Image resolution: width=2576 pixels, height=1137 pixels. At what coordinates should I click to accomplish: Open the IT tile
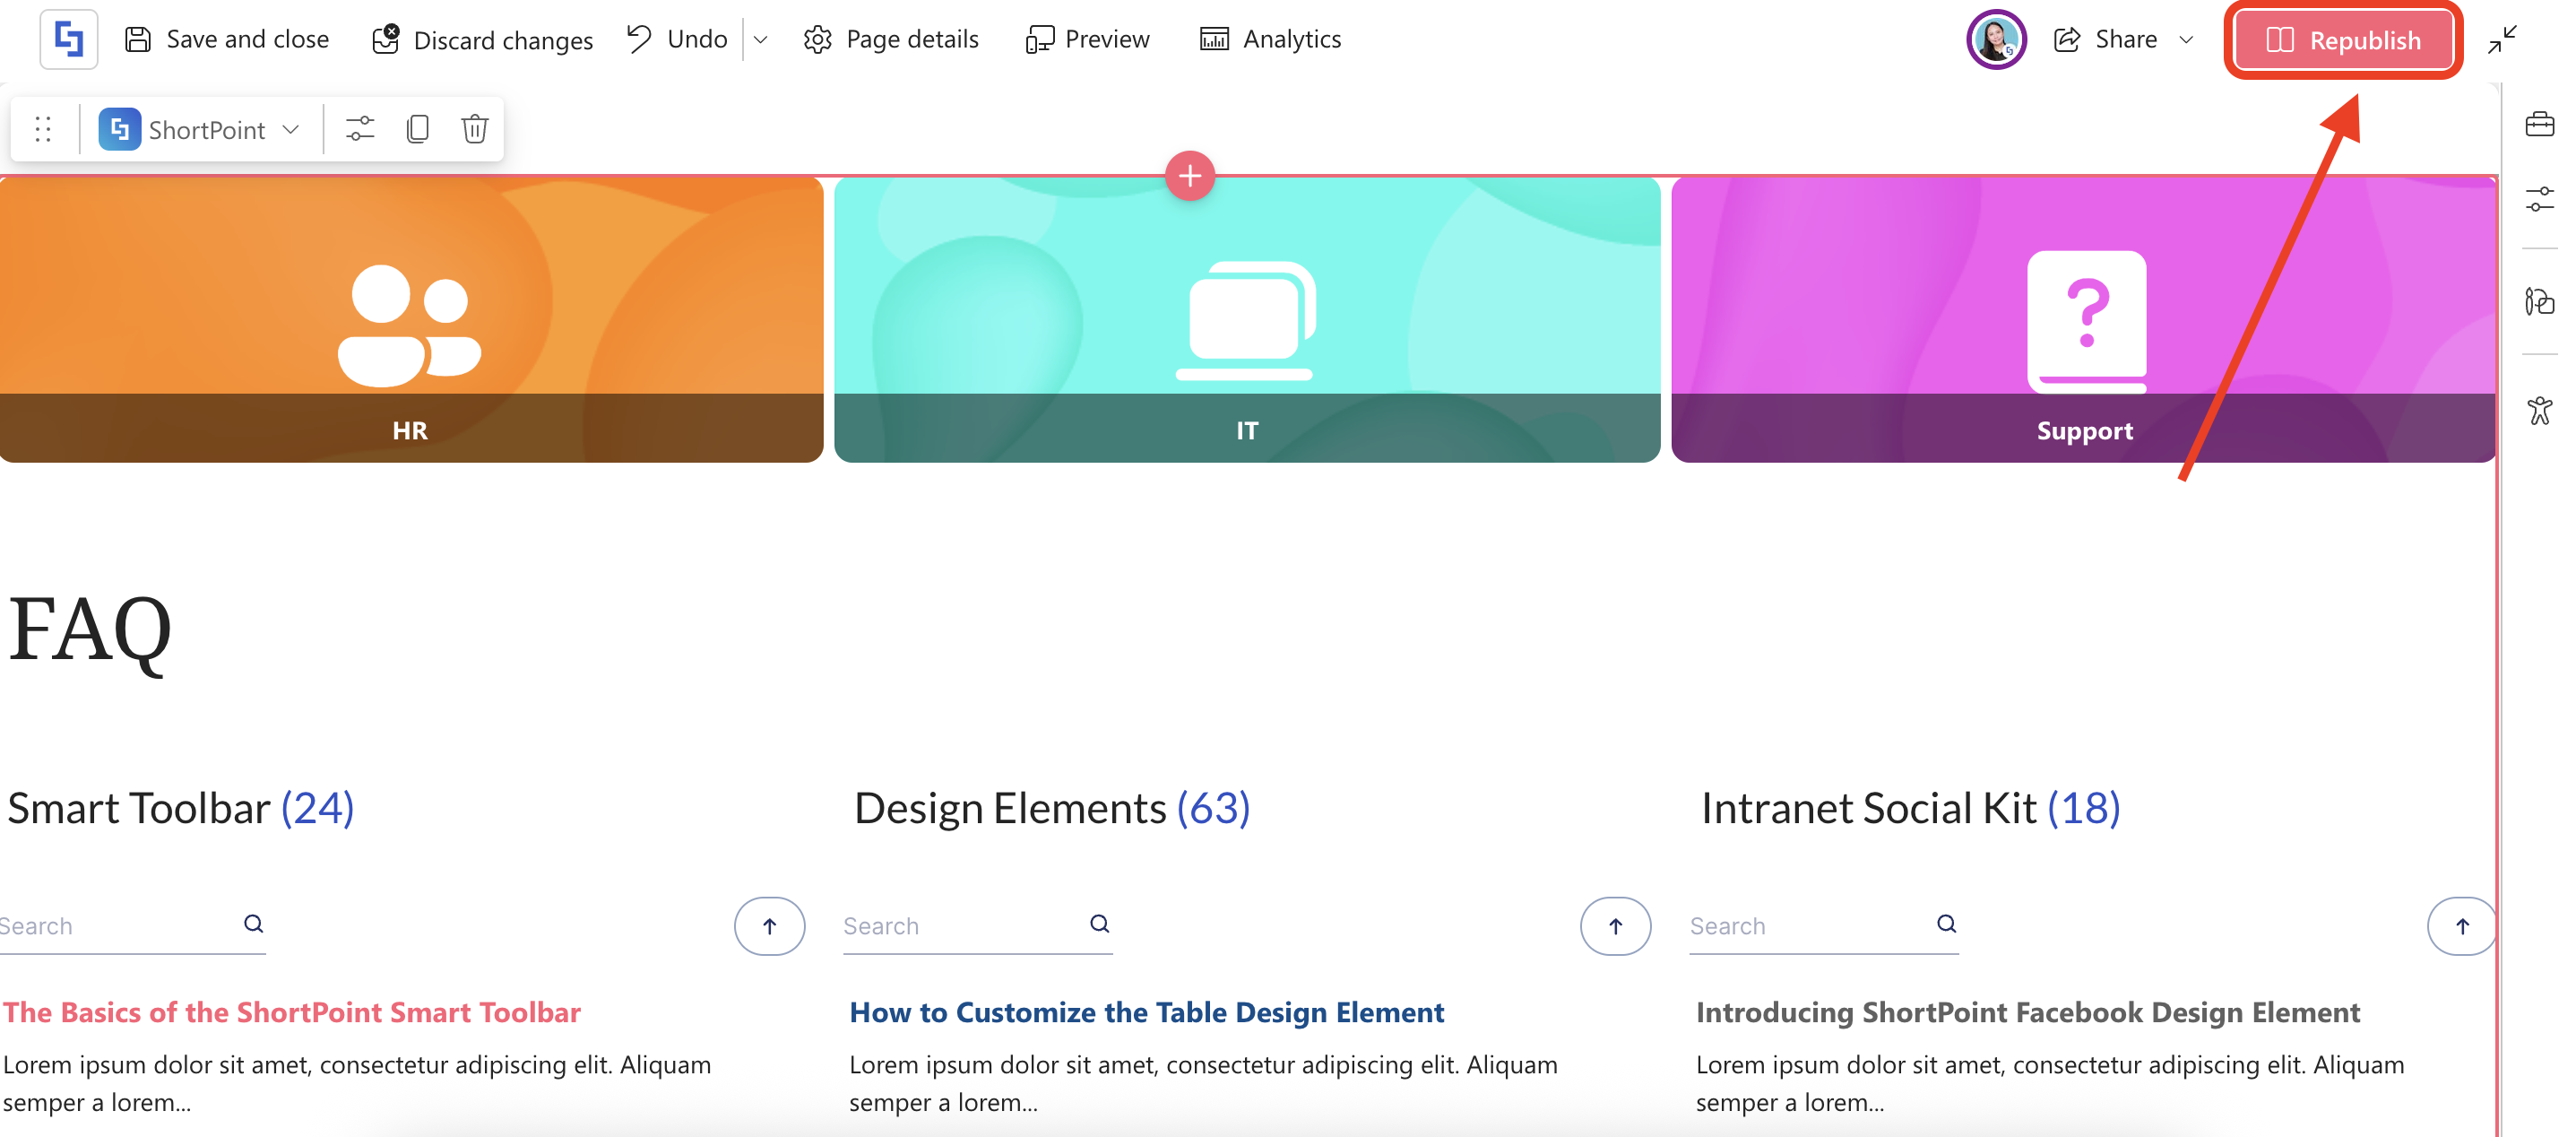point(1247,319)
